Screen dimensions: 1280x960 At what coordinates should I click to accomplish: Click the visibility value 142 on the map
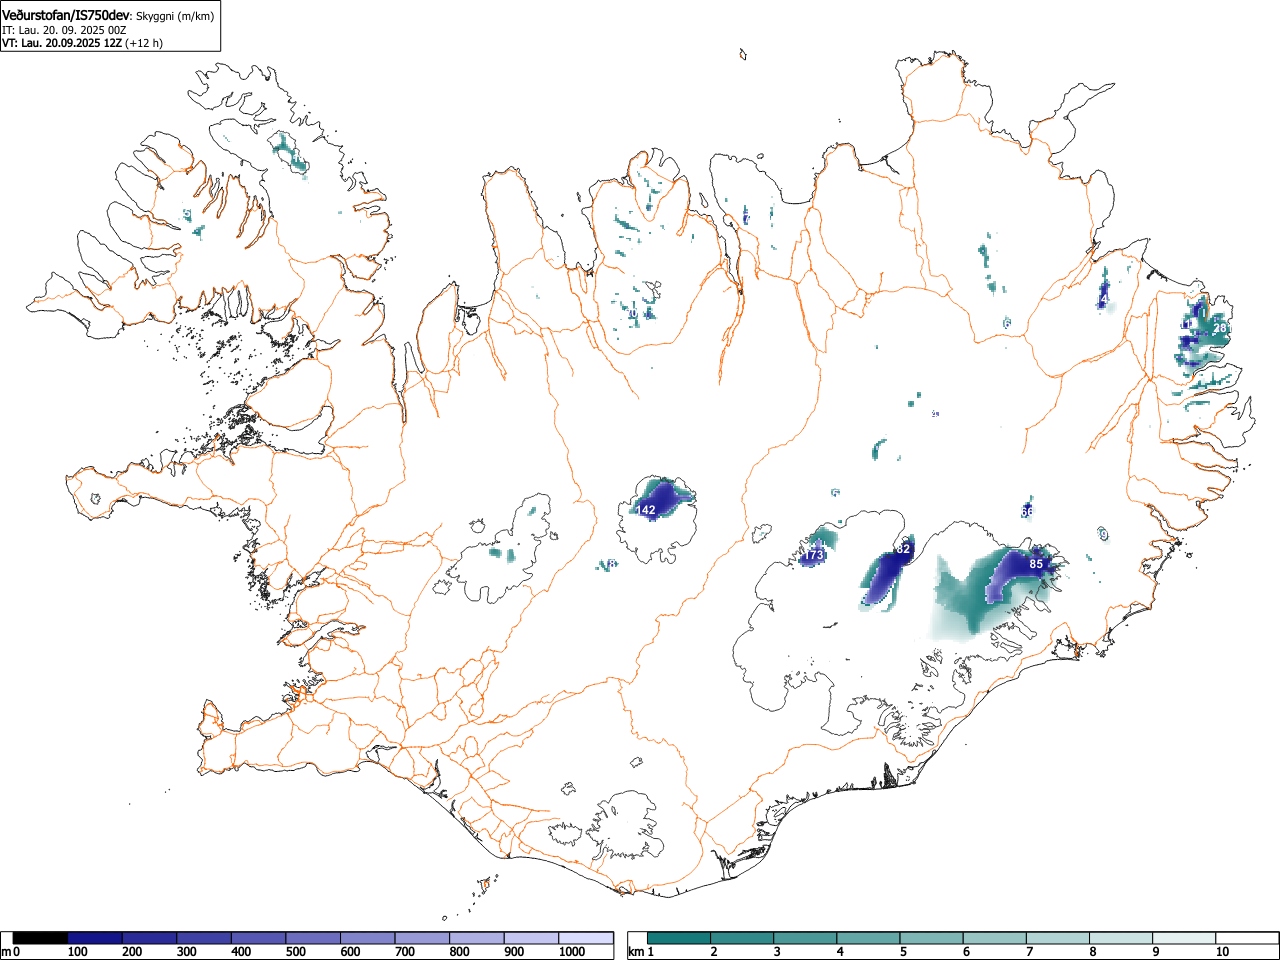tap(647, 510)
